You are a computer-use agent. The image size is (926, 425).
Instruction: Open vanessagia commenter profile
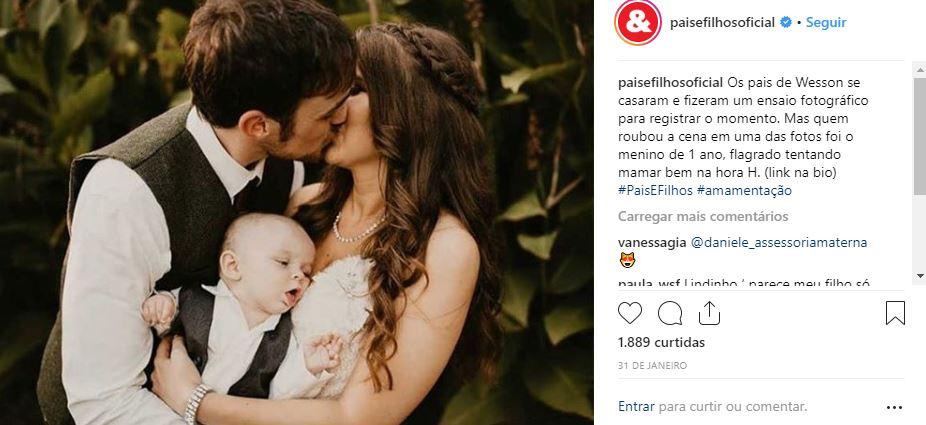click(x=652, y=243)
